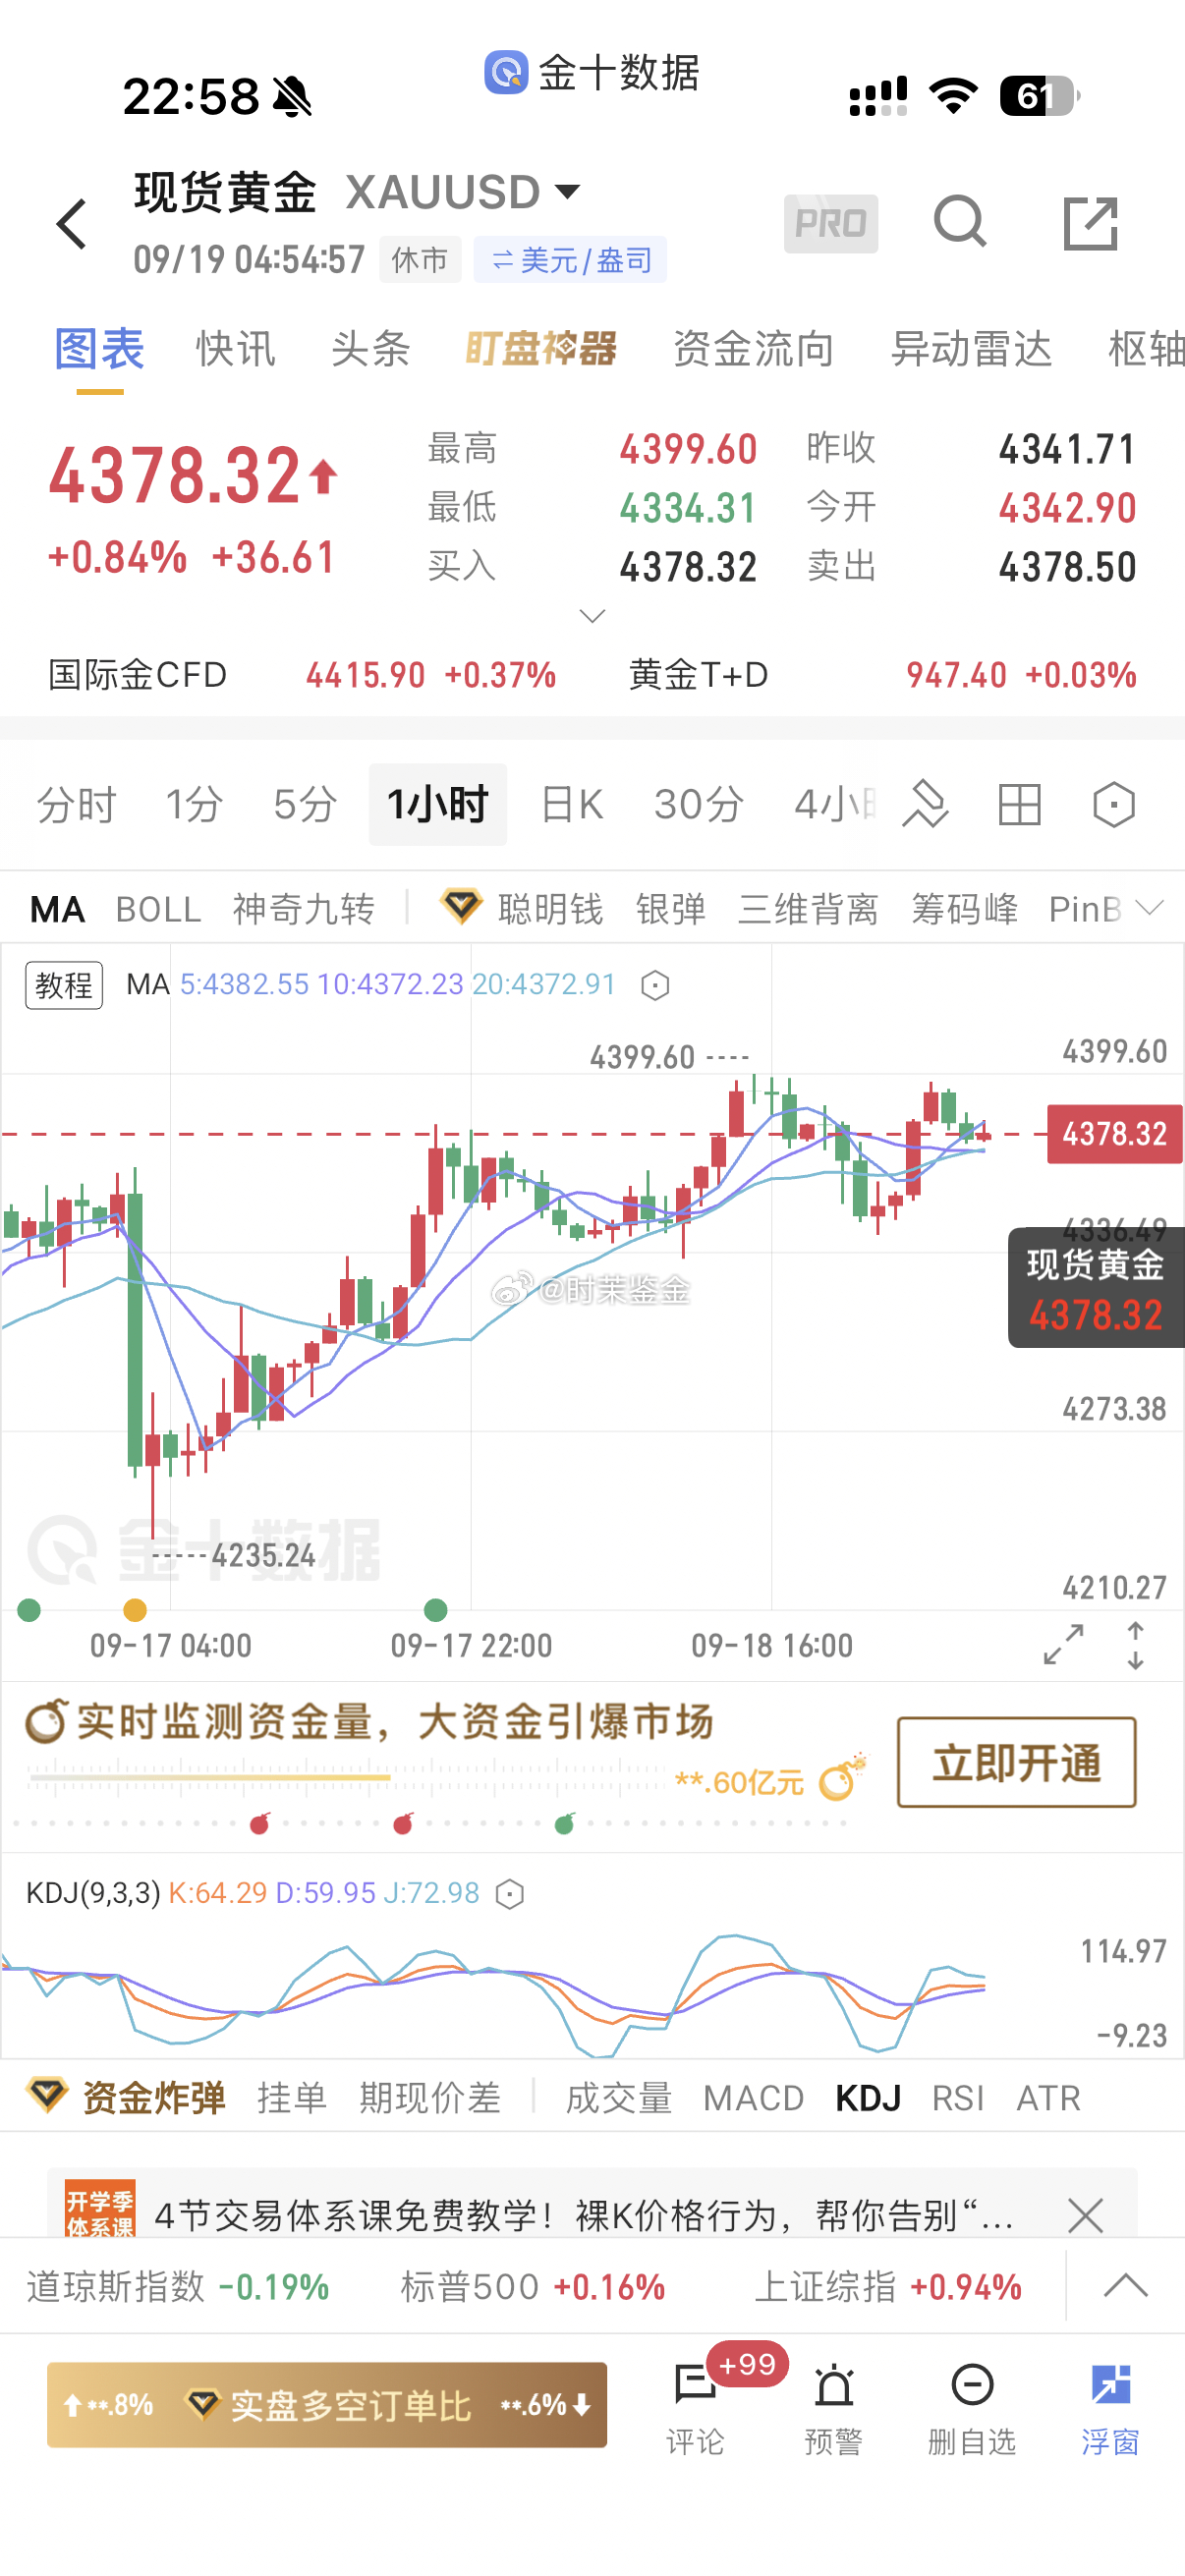This screenshot has width=1185, height=2576.
Task: Tap the 立即开通 button
Action: pos(1016,1762)
